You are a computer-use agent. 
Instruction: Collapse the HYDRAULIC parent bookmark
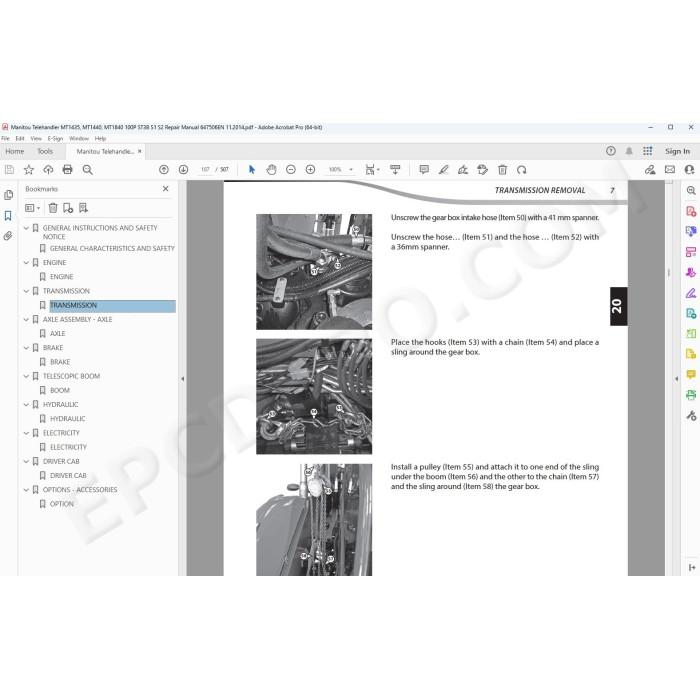coord(26,404)
